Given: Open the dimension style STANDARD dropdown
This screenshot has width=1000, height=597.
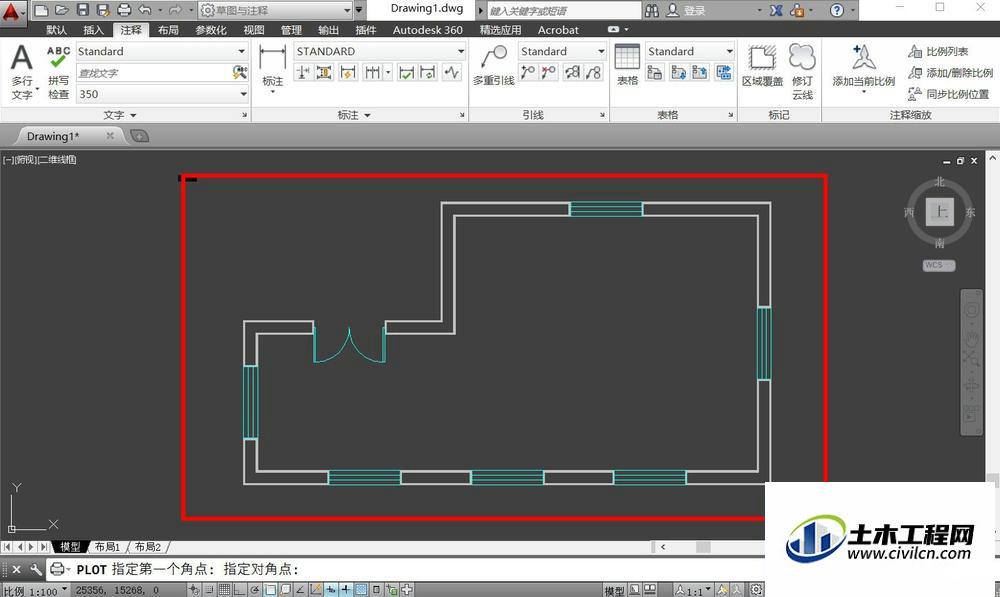Looking at the screenshot, I should pos(380,51).
